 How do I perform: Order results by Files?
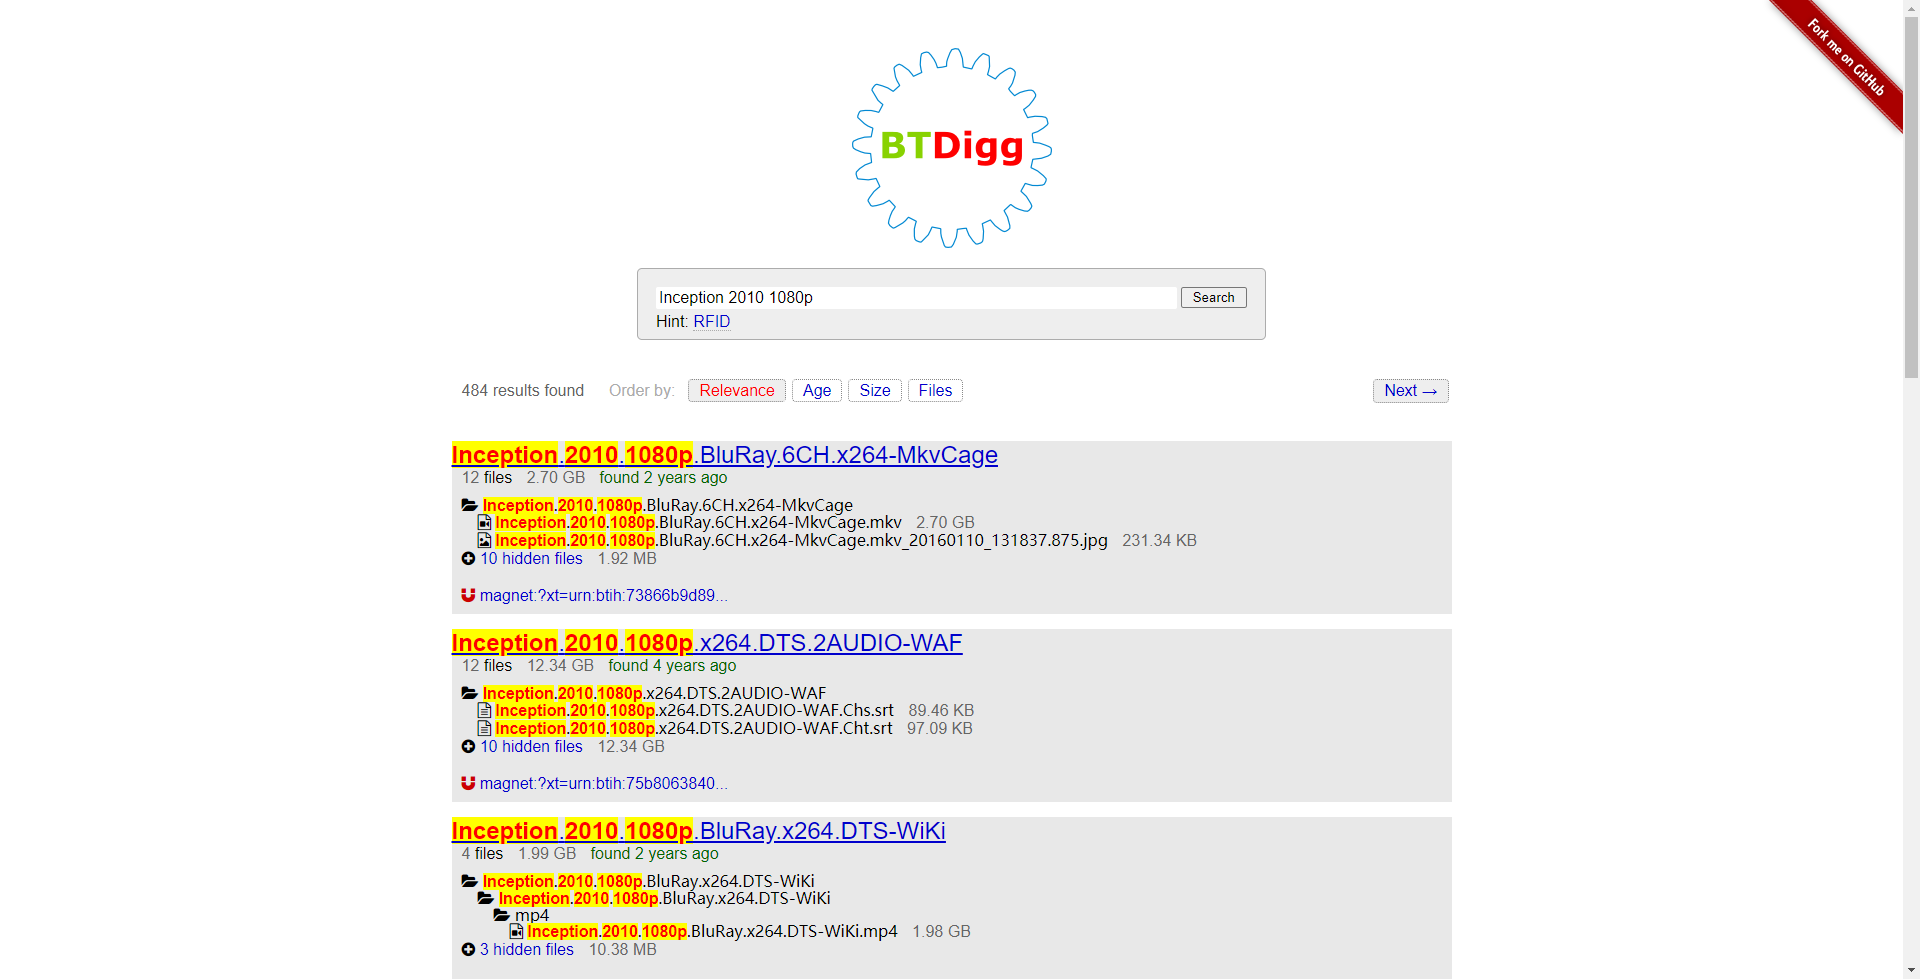click(x=935, y=390)
